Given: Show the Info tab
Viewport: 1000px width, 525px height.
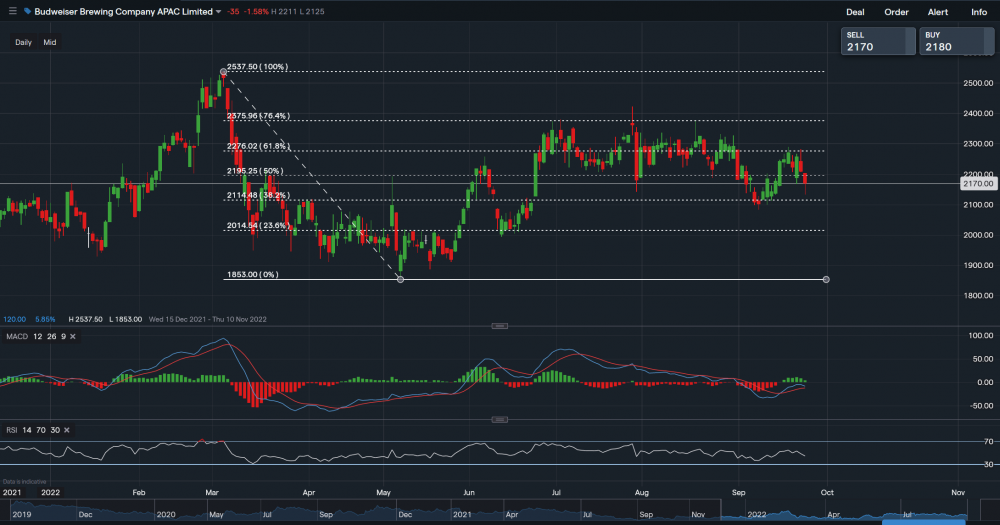Looking at the screenshot, I should tap(979, 12).
